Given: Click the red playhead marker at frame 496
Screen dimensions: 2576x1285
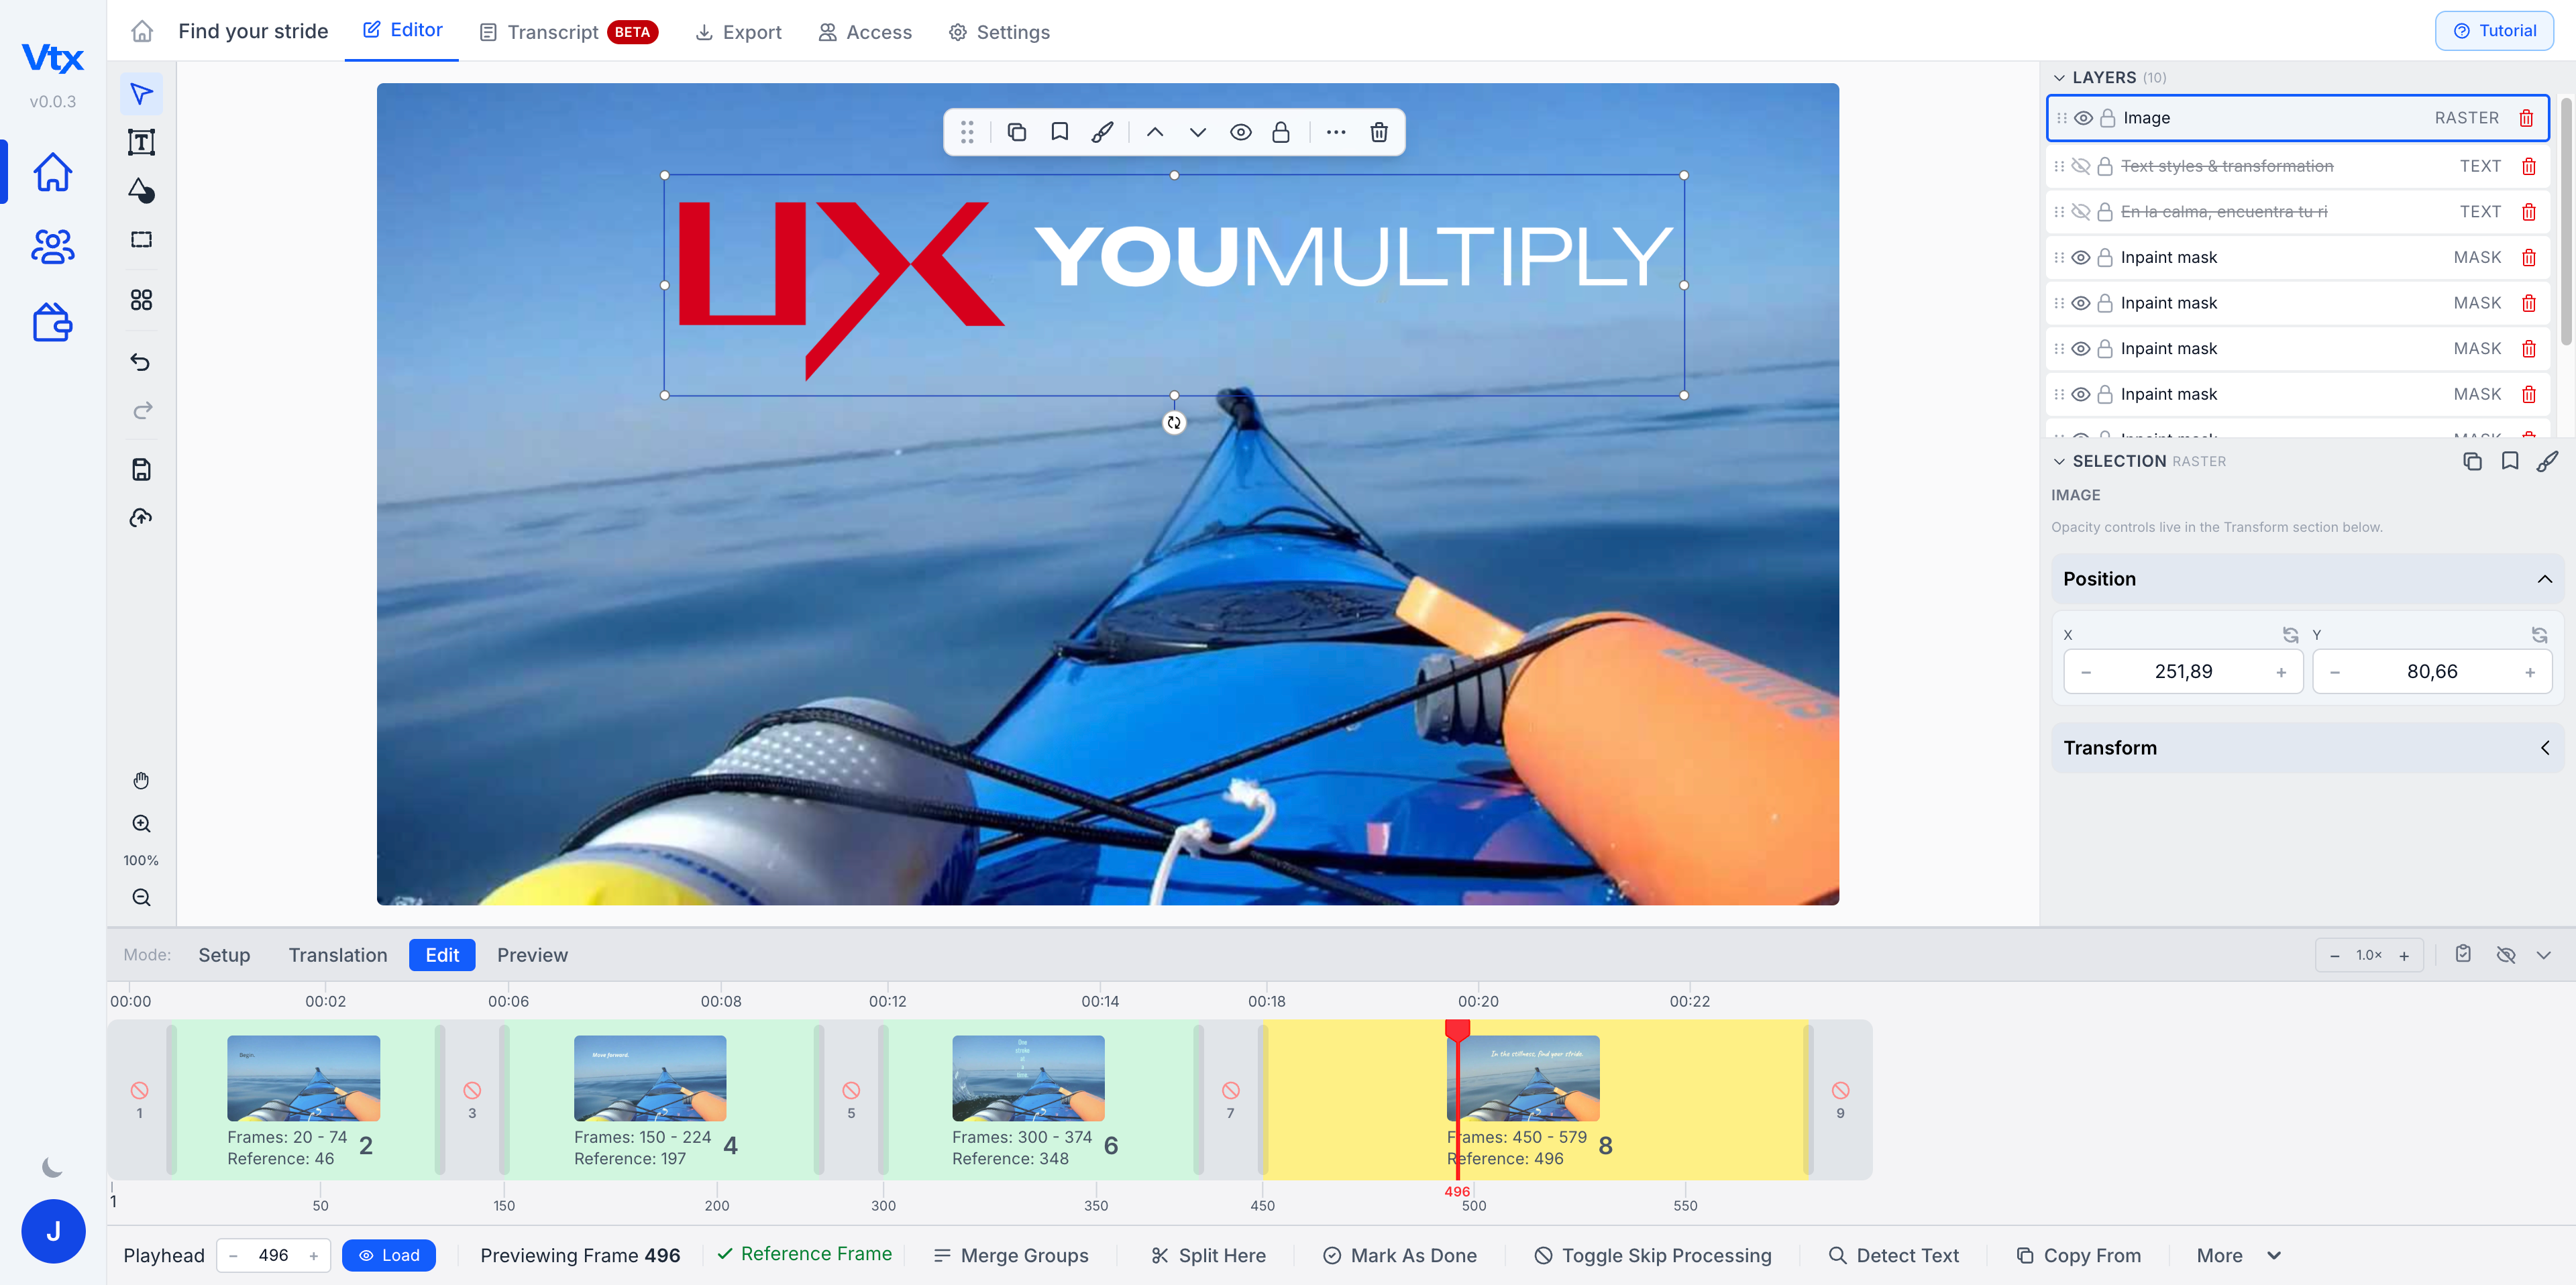Looking at the screenshot, I should coord(1457,1031).
